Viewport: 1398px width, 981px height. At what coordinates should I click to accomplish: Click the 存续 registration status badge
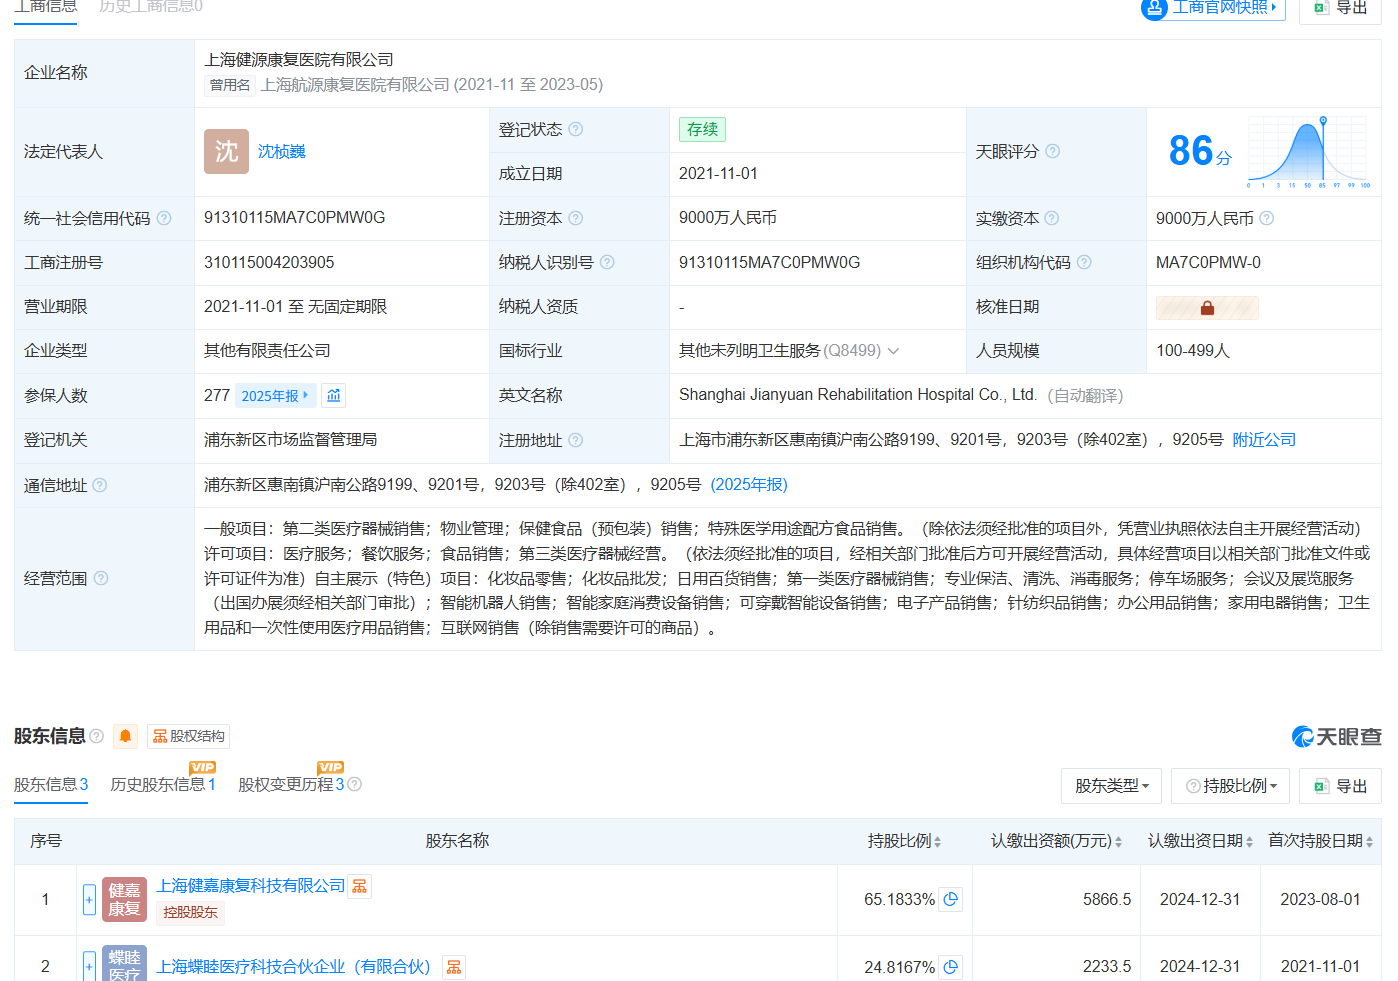(x=702, y=129)
